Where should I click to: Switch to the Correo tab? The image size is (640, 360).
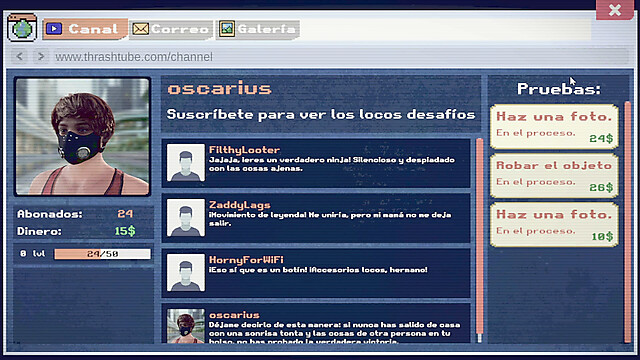coord(171,29)
